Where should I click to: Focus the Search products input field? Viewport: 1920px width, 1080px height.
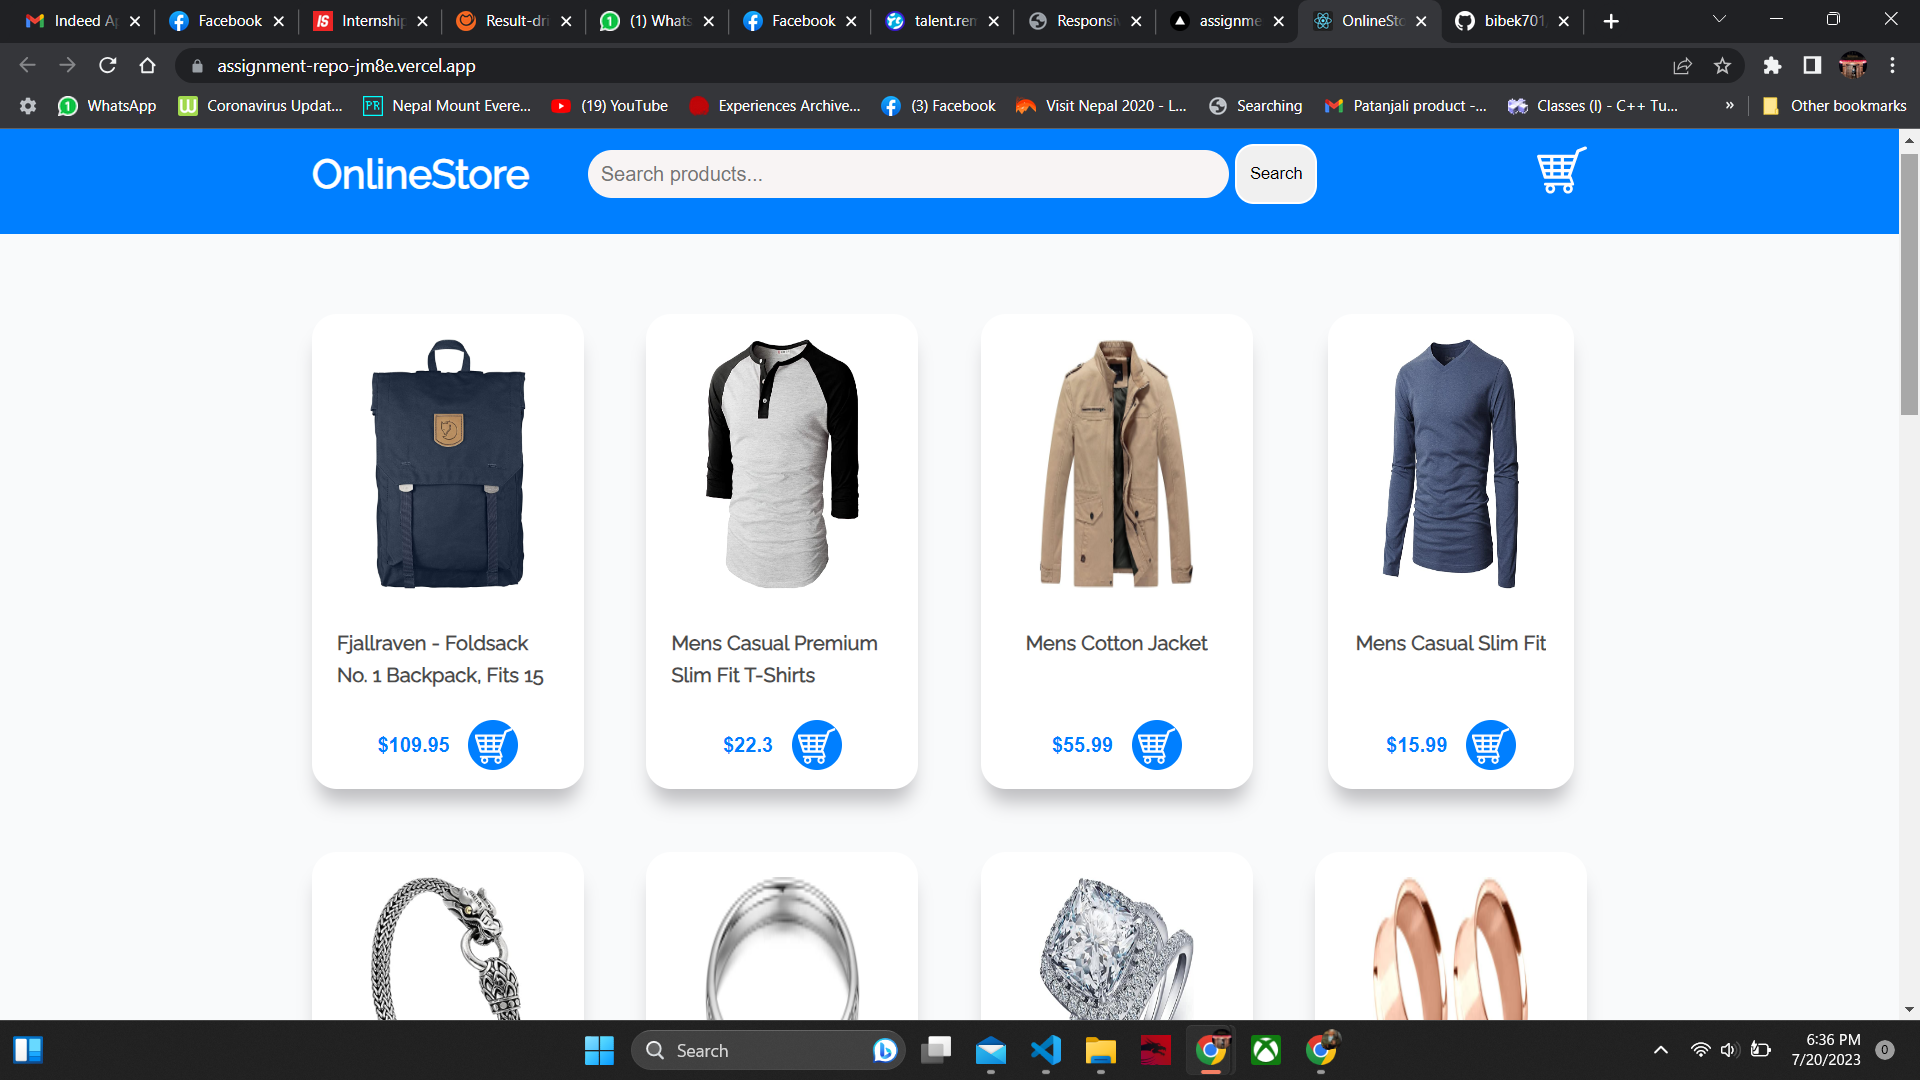(907, 174)
